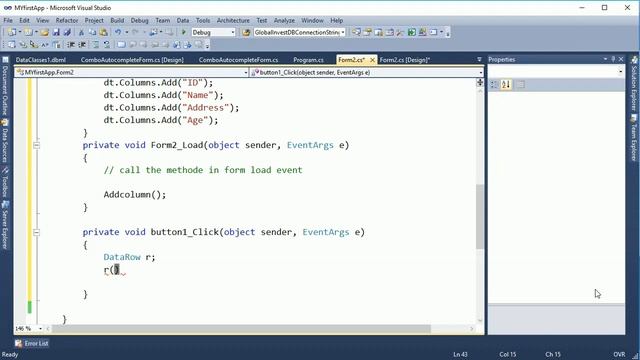640x360 pixels.
Task: Open the Server Explorer side tab
Action: [x=5, y=224]
